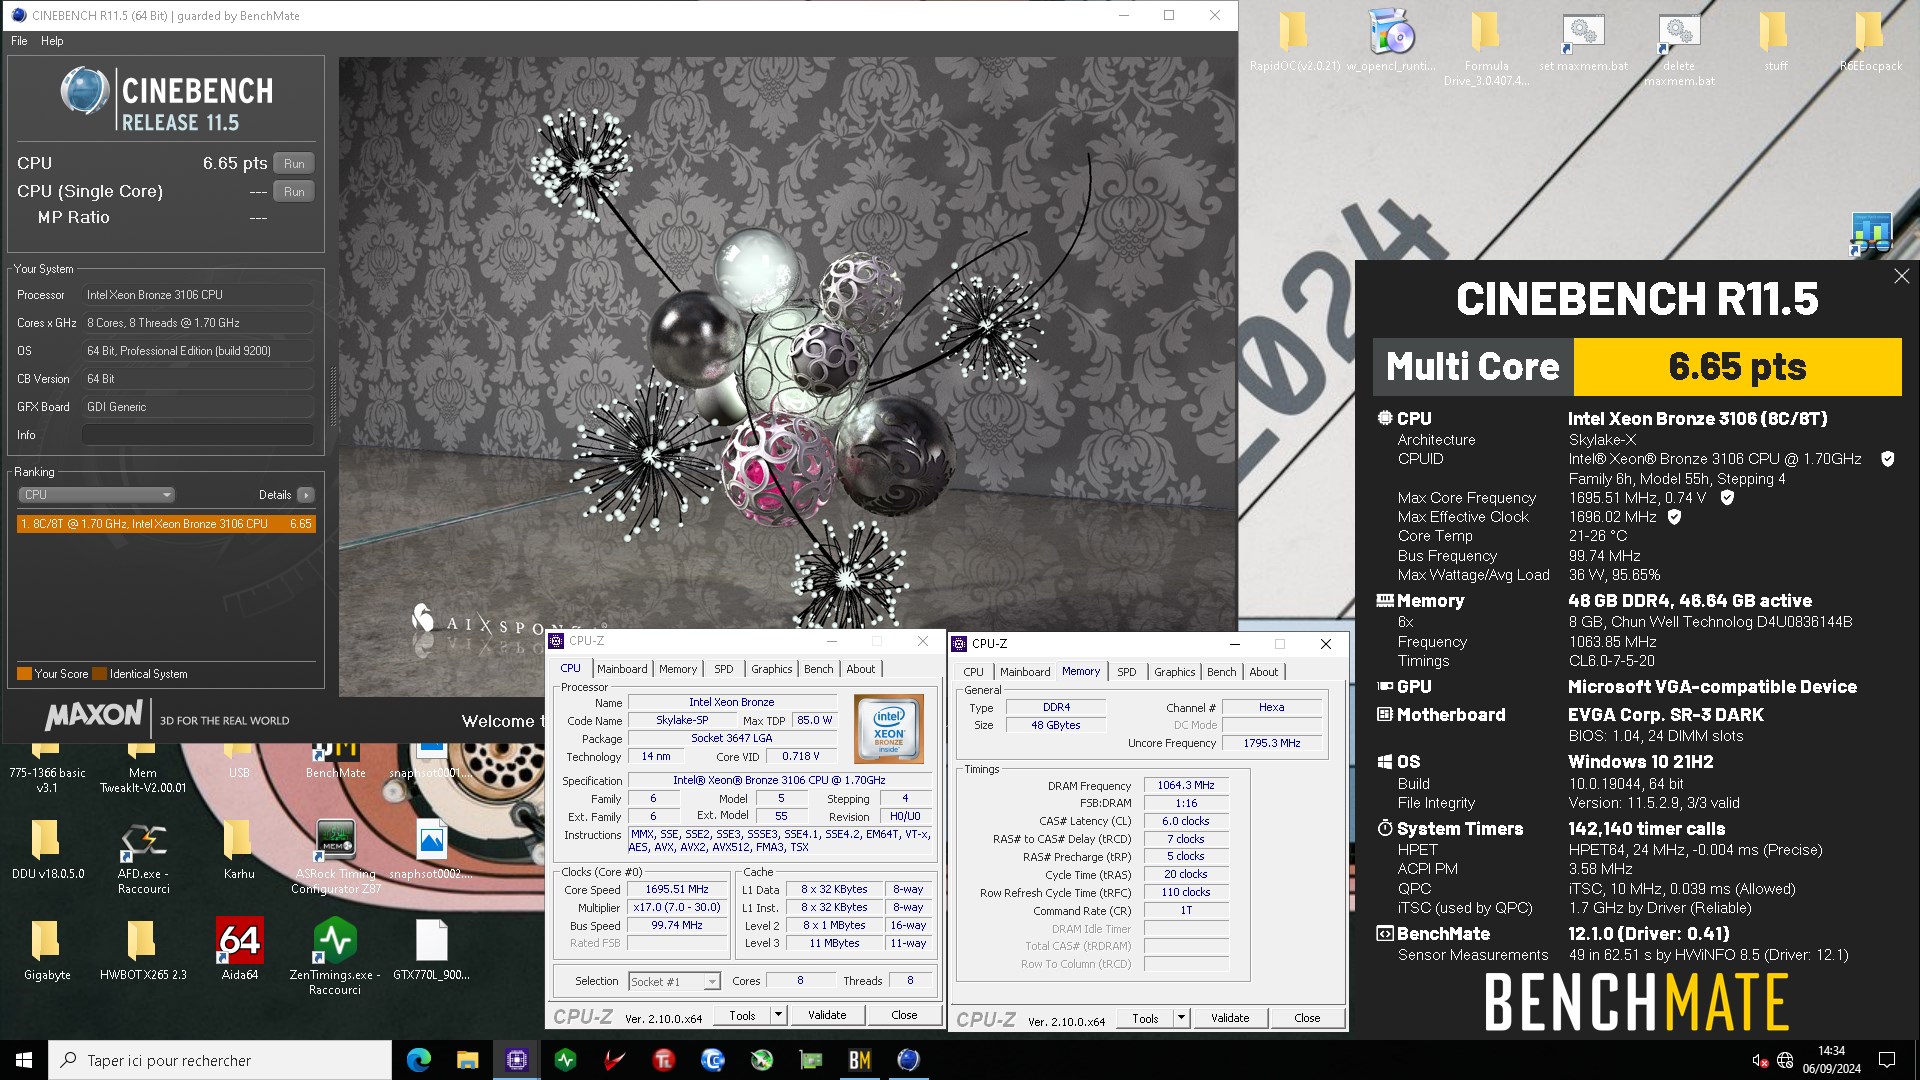This screenshot has height=1080, width=1920.
Task: Click Validate in left CPU-Z window
Action: click(827, 1015)
